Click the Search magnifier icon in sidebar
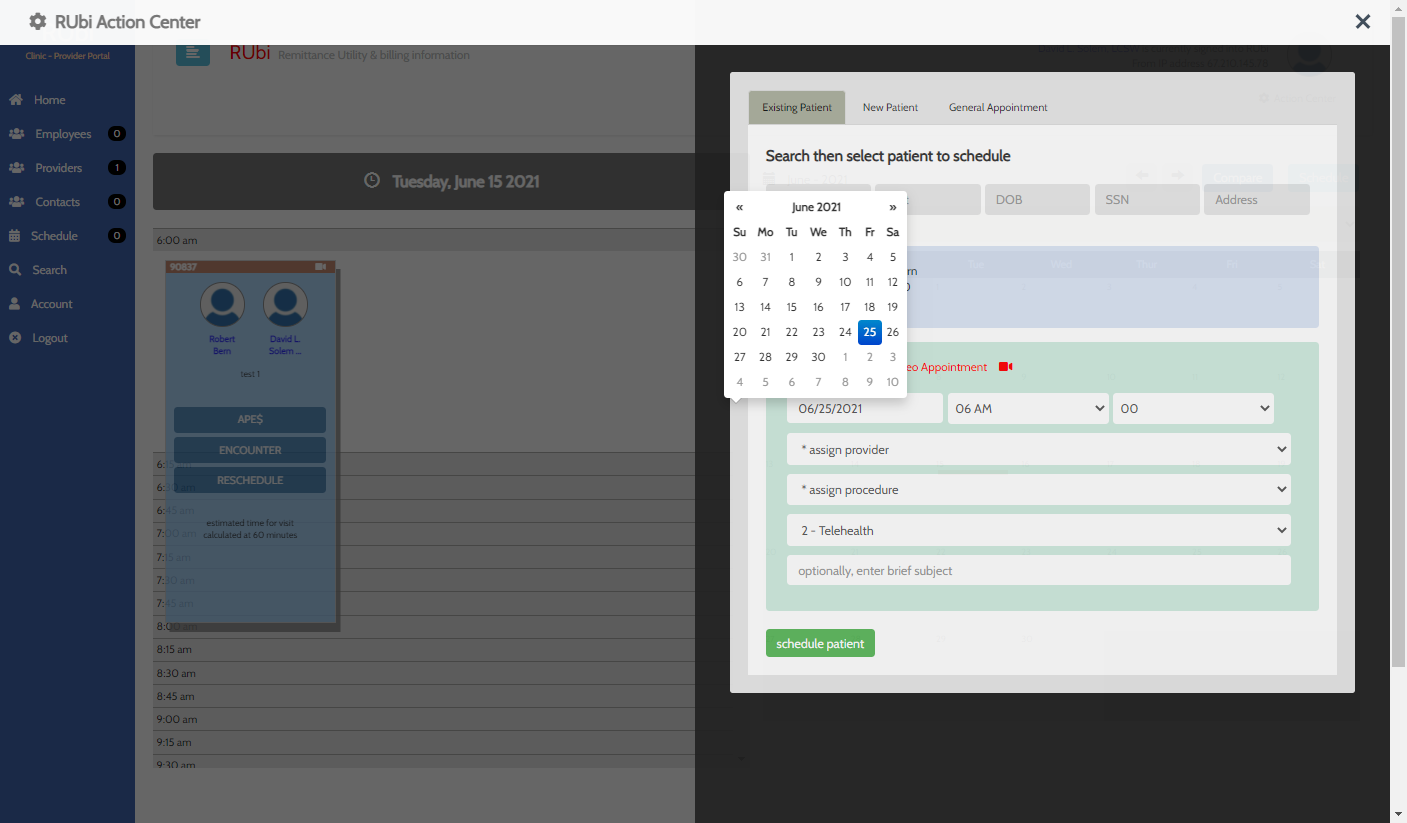This screenshot has height=823, width=1407. click(15, 270)
